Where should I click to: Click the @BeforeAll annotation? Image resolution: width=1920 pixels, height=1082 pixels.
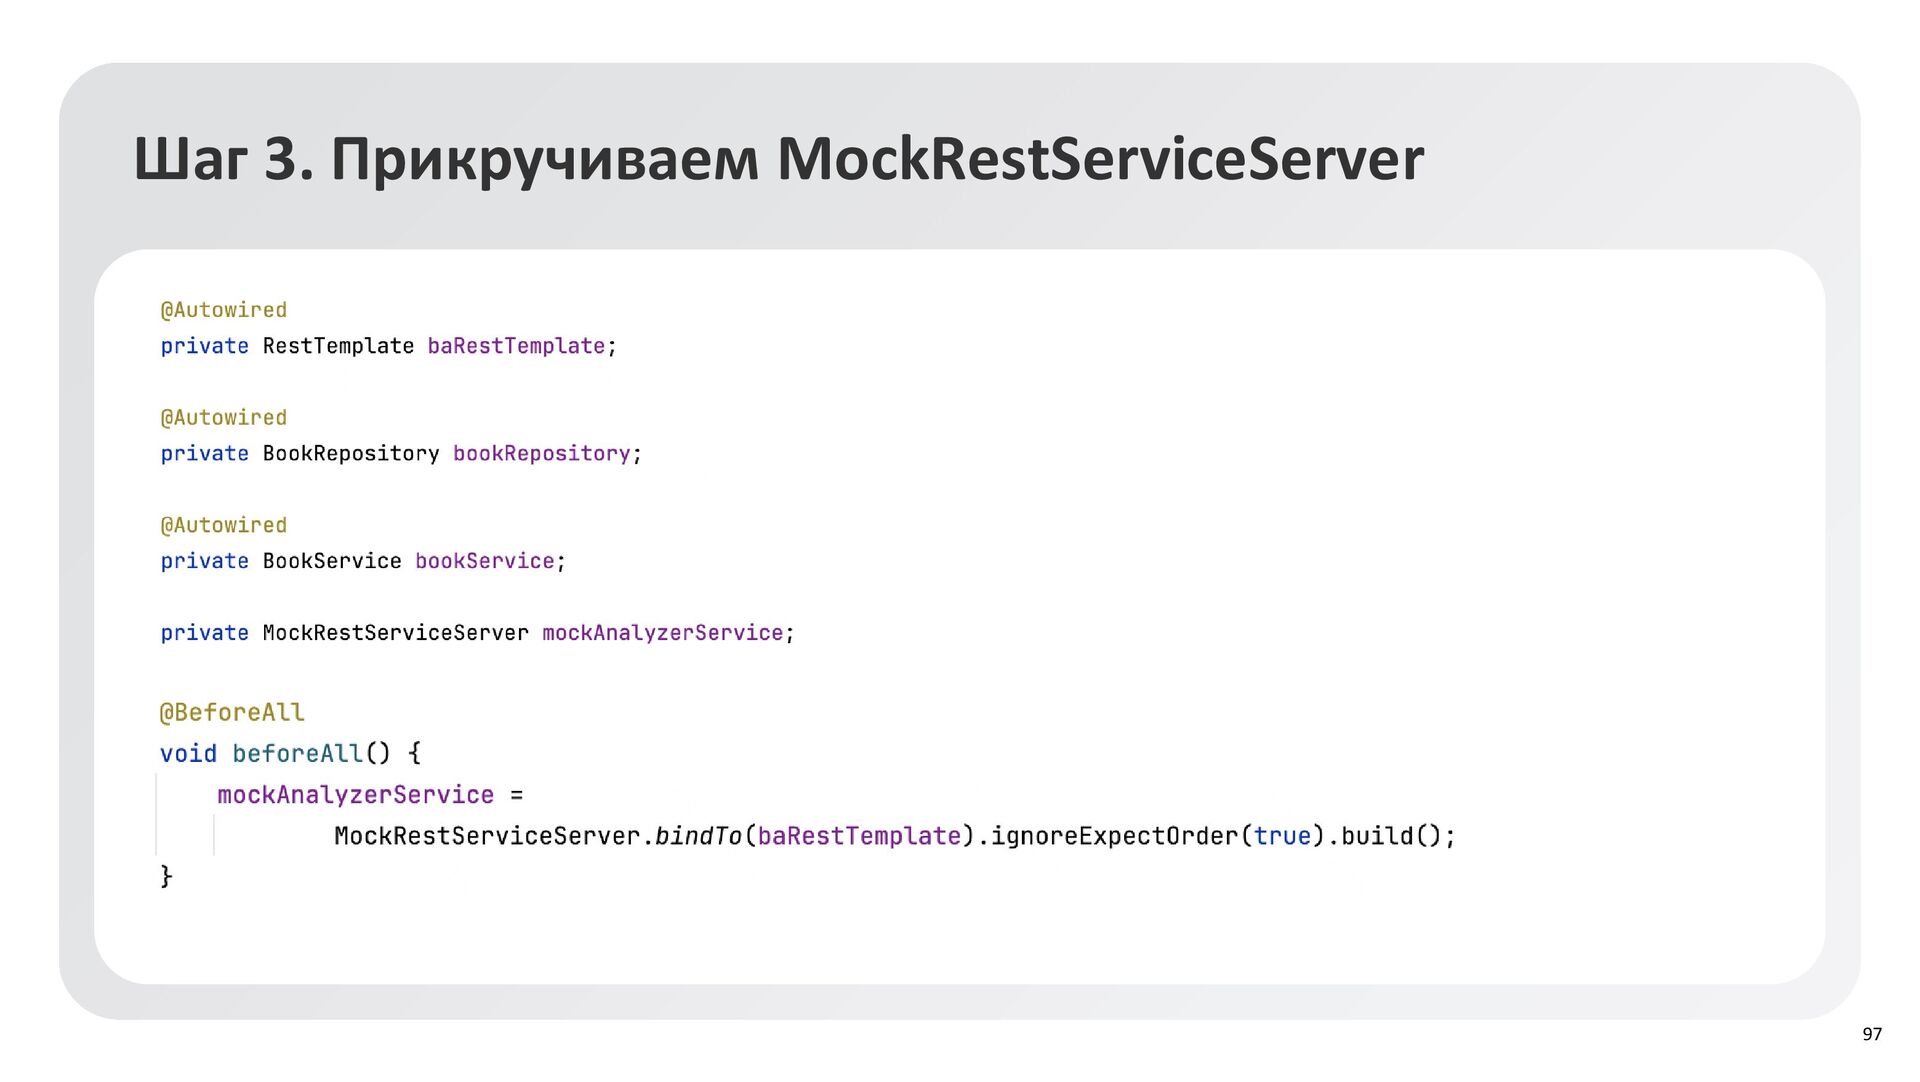coord(232,713)
